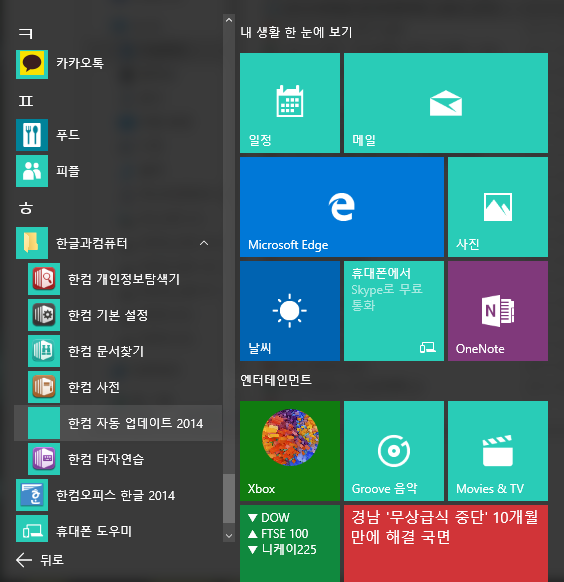Open 한컴 사전 dictionary icon

(44, 387)
